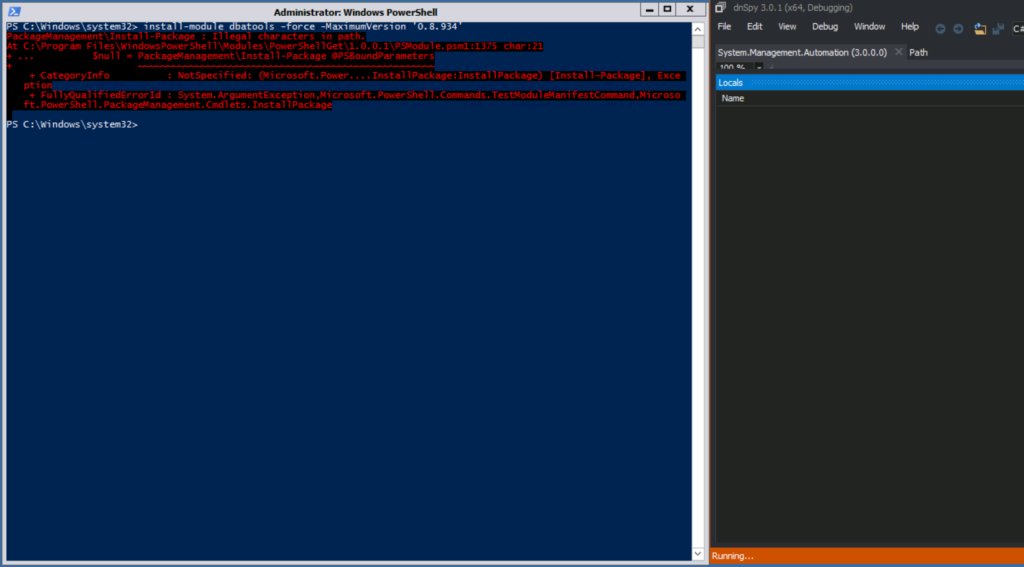Click the dnSpy navigate back arrow
Image resolution: width=1024 pixels, height=567 pixels.
(940, 28)
